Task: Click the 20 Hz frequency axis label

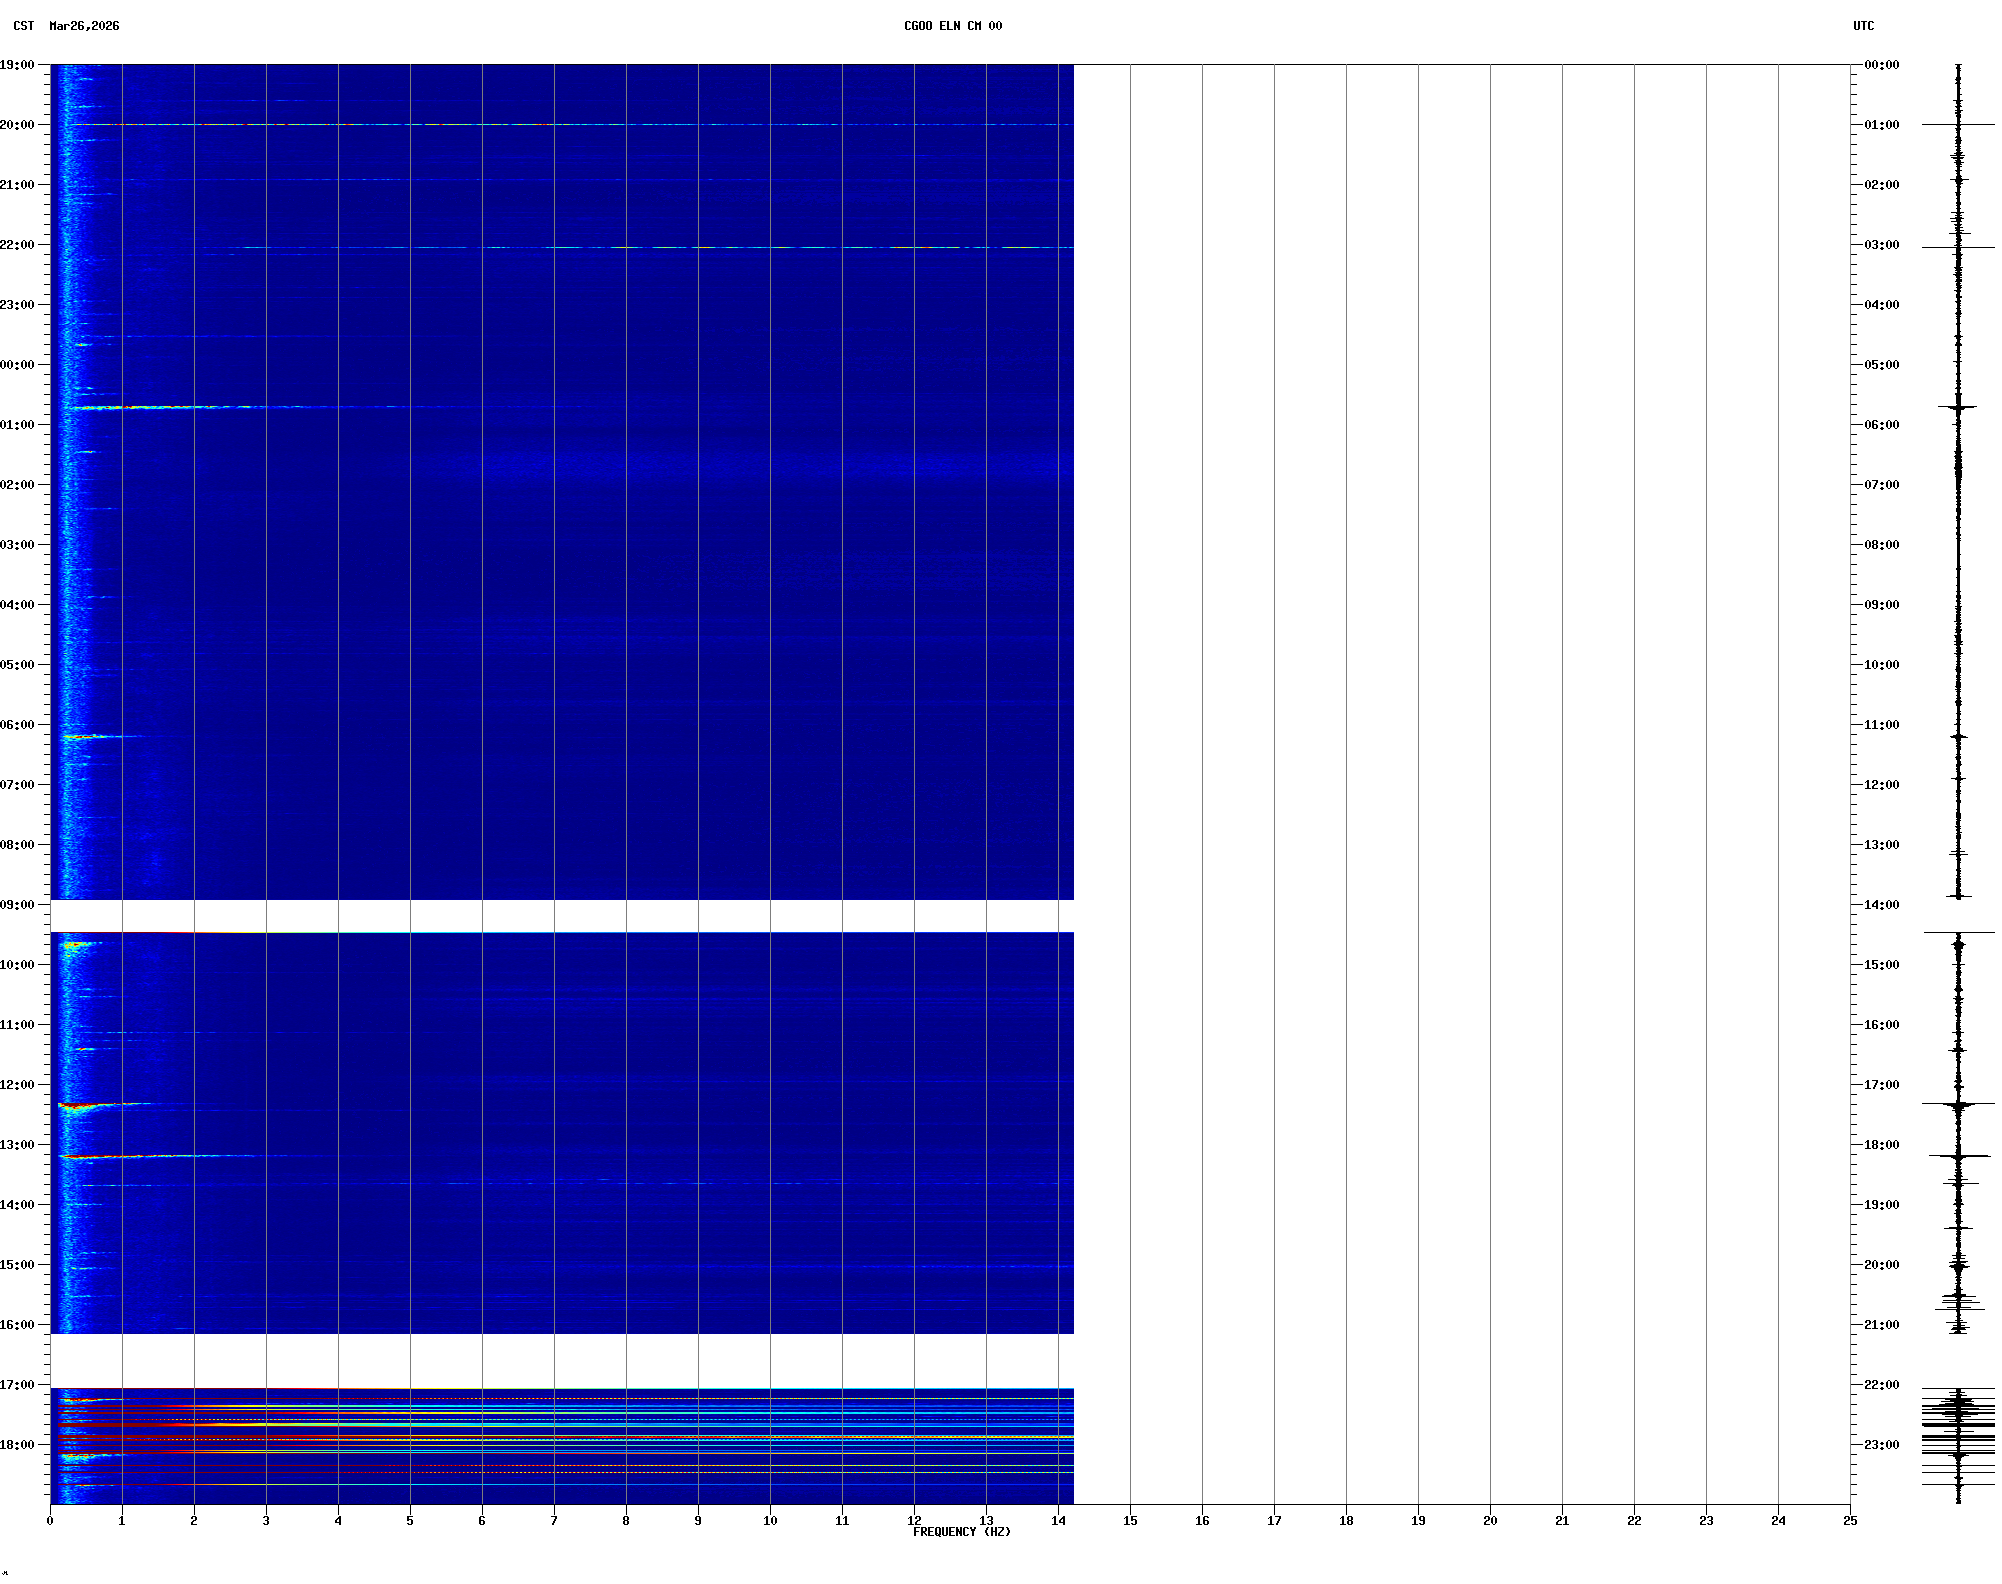Action: point(1490,1521)
